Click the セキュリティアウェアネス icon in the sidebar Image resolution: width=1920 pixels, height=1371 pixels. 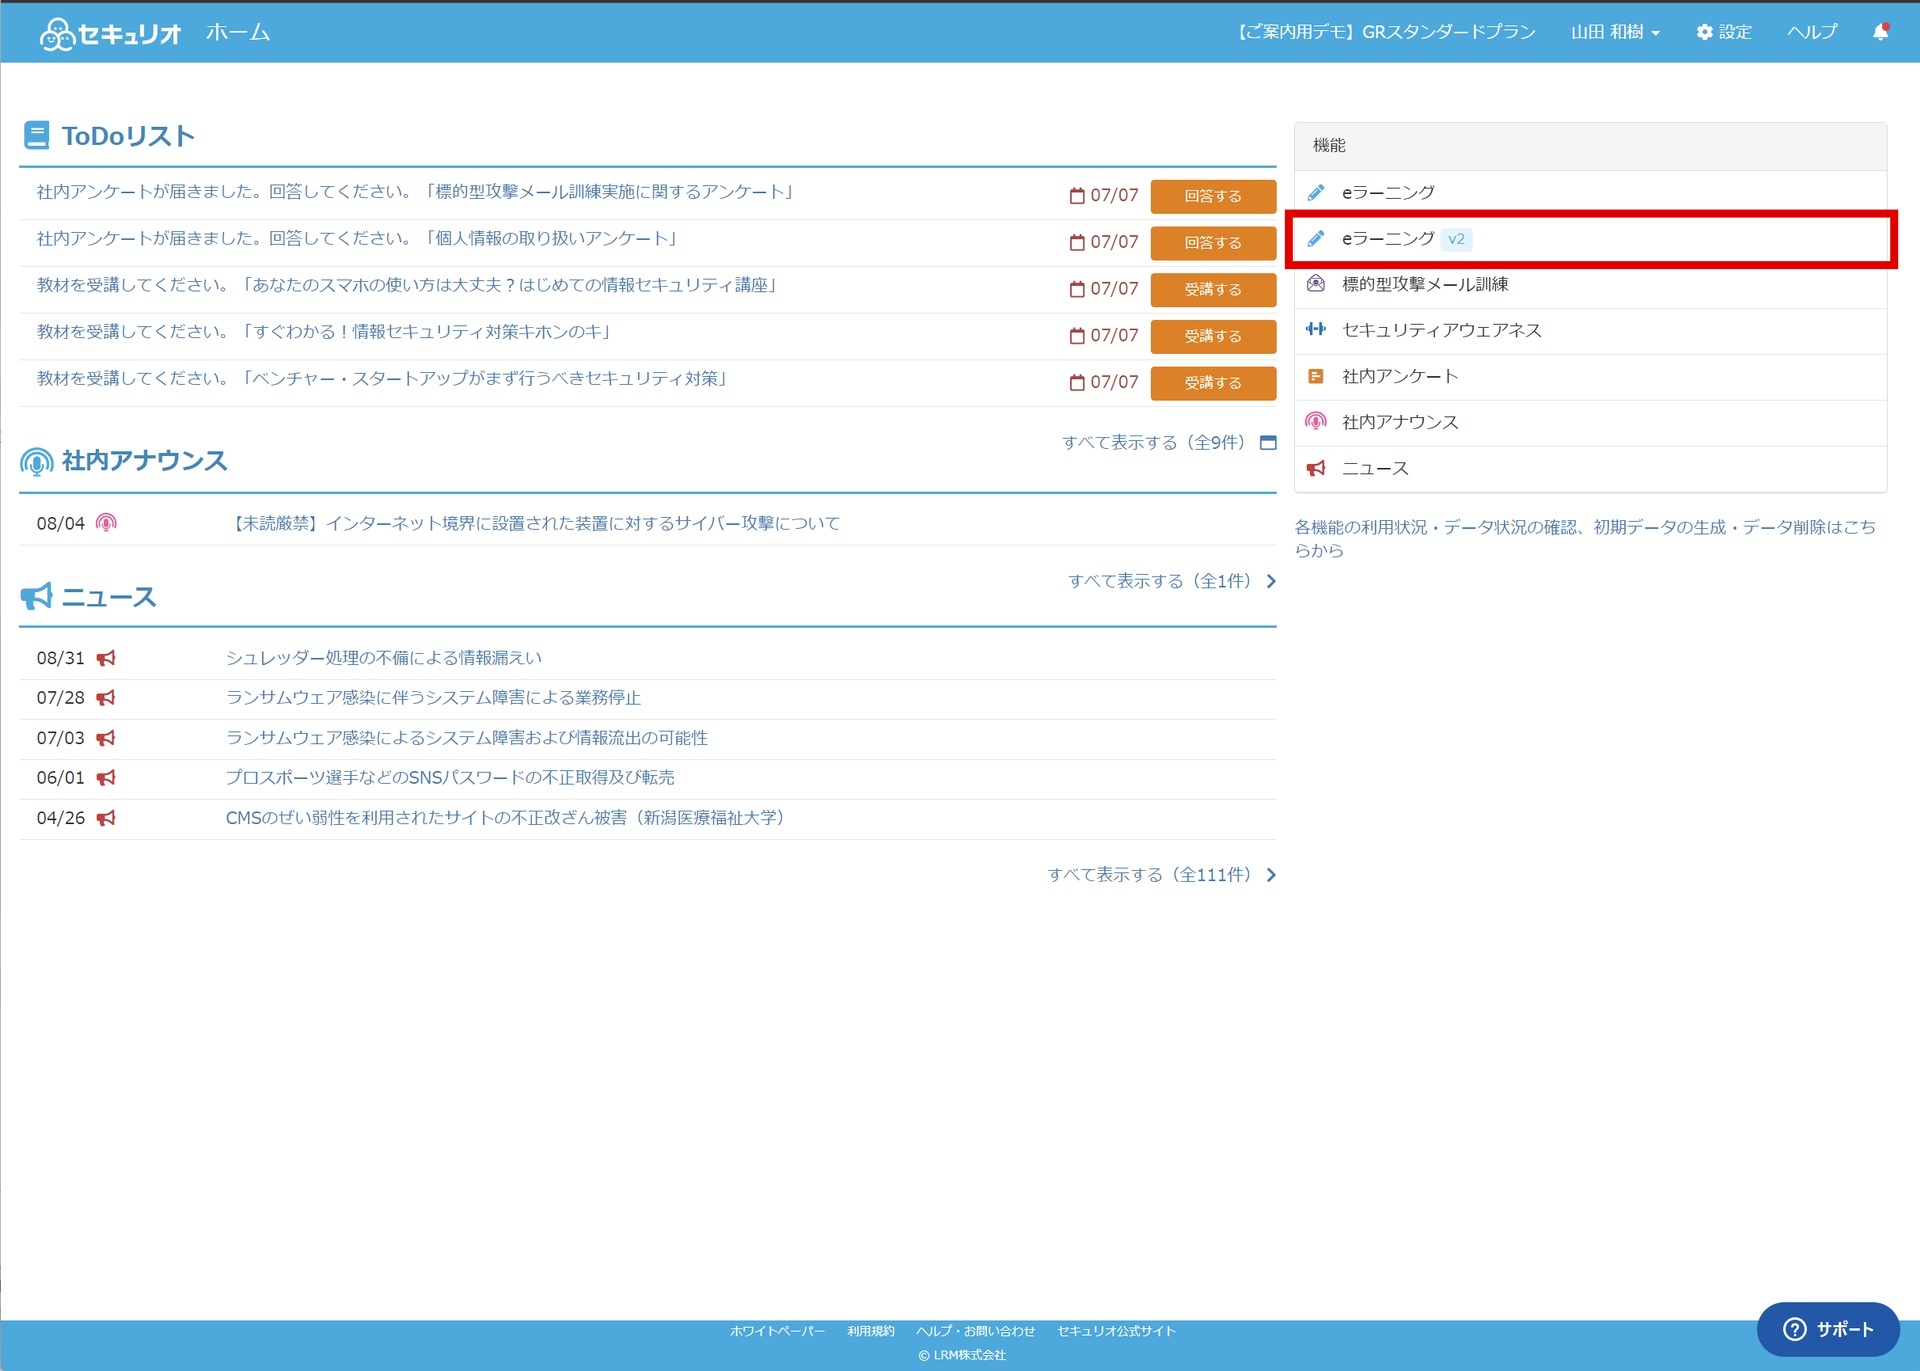tap(1317, 330)
